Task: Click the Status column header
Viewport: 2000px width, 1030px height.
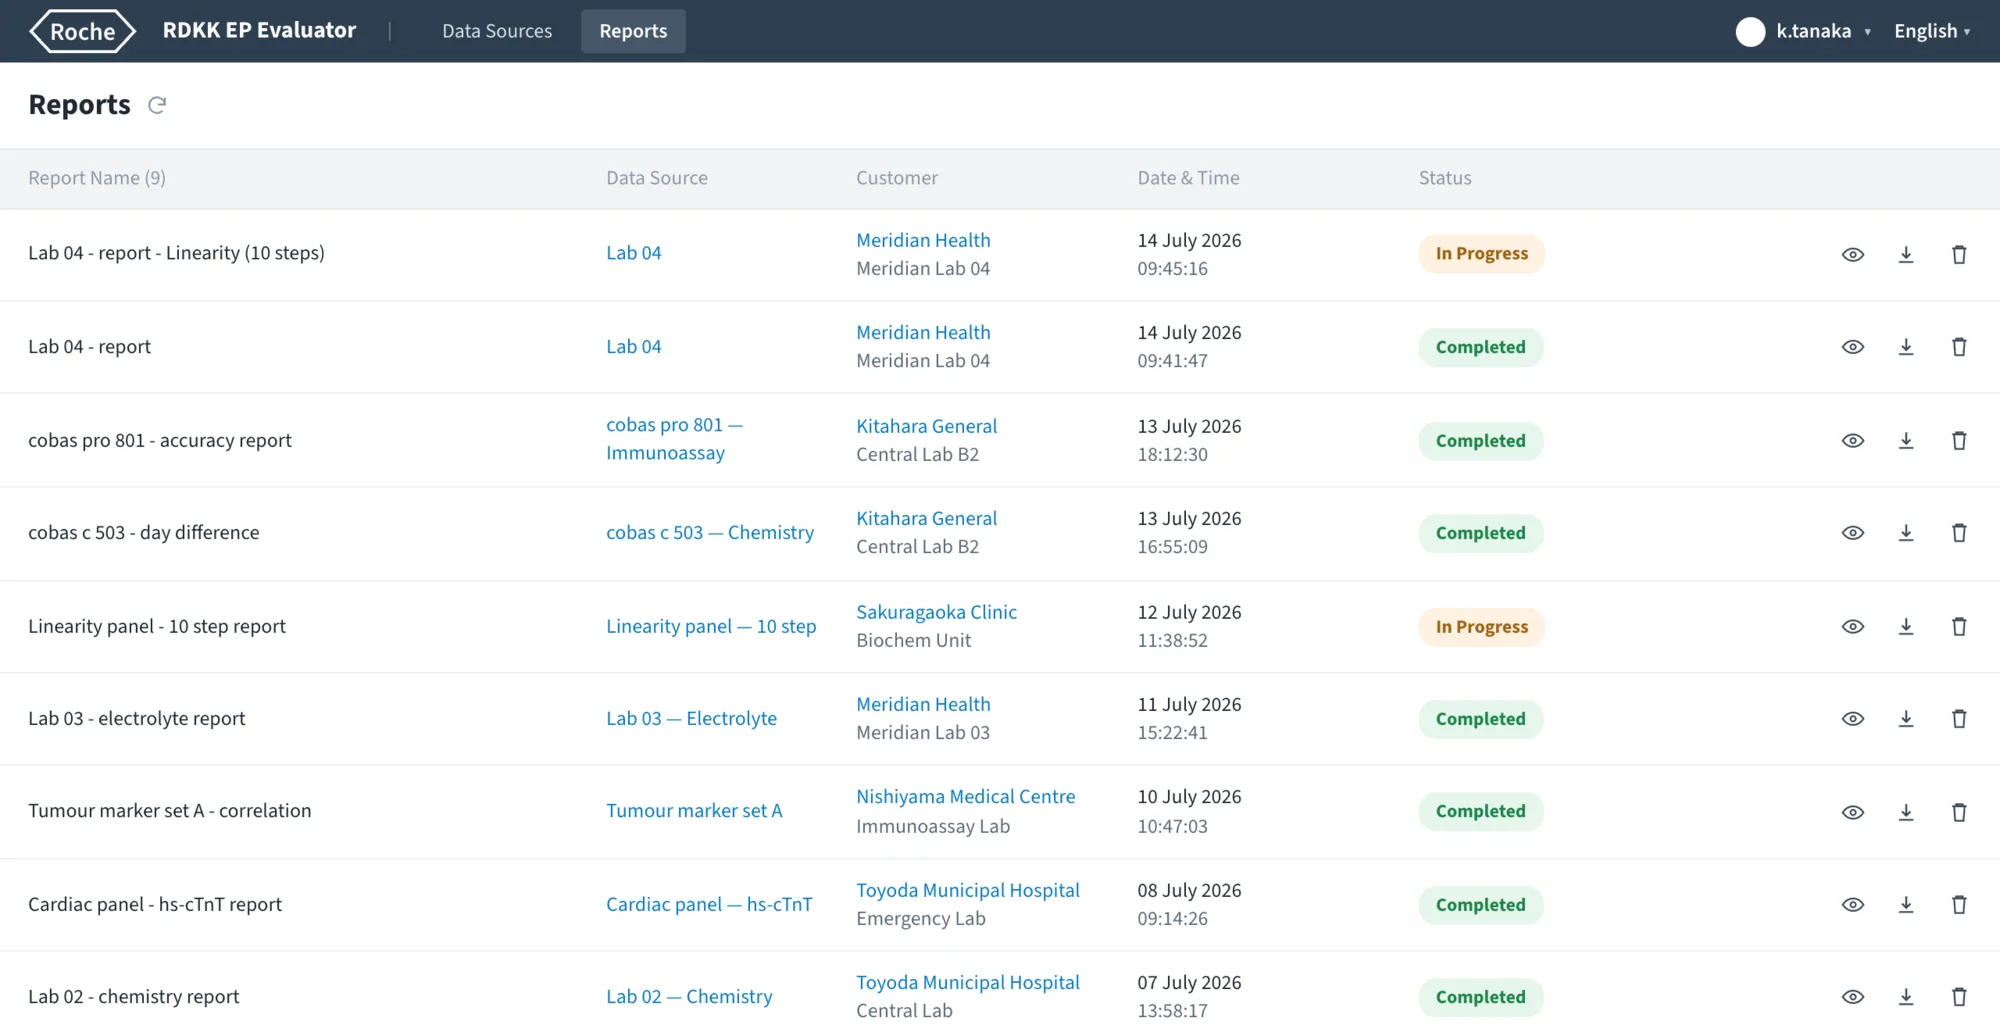Action: (x=1445, y=178)
